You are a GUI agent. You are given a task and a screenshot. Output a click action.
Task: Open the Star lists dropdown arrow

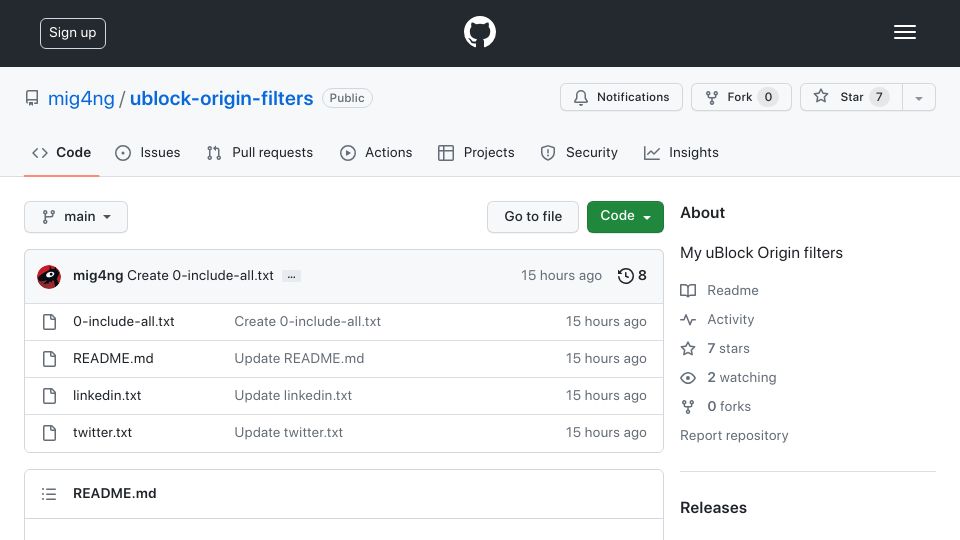click(918, 98)
